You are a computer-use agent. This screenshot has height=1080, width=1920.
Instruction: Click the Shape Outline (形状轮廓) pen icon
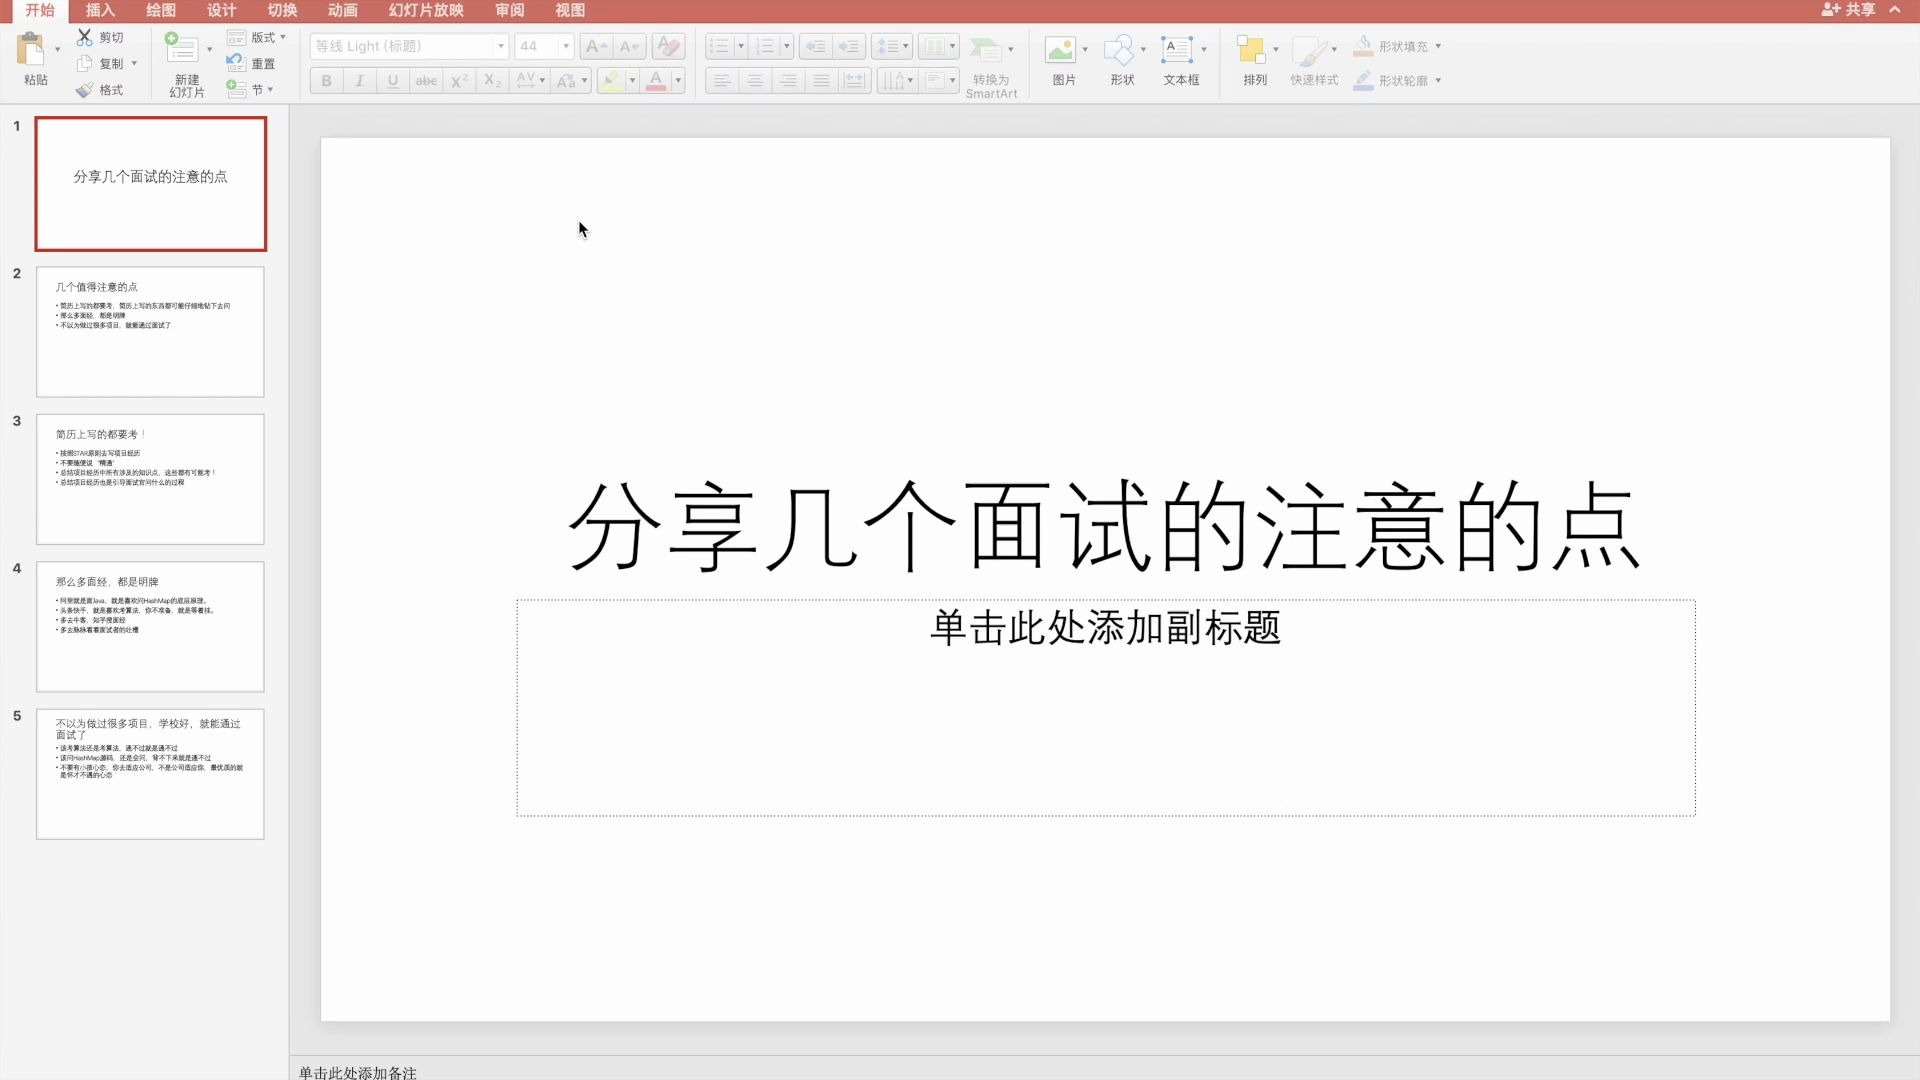point(1363,80)
